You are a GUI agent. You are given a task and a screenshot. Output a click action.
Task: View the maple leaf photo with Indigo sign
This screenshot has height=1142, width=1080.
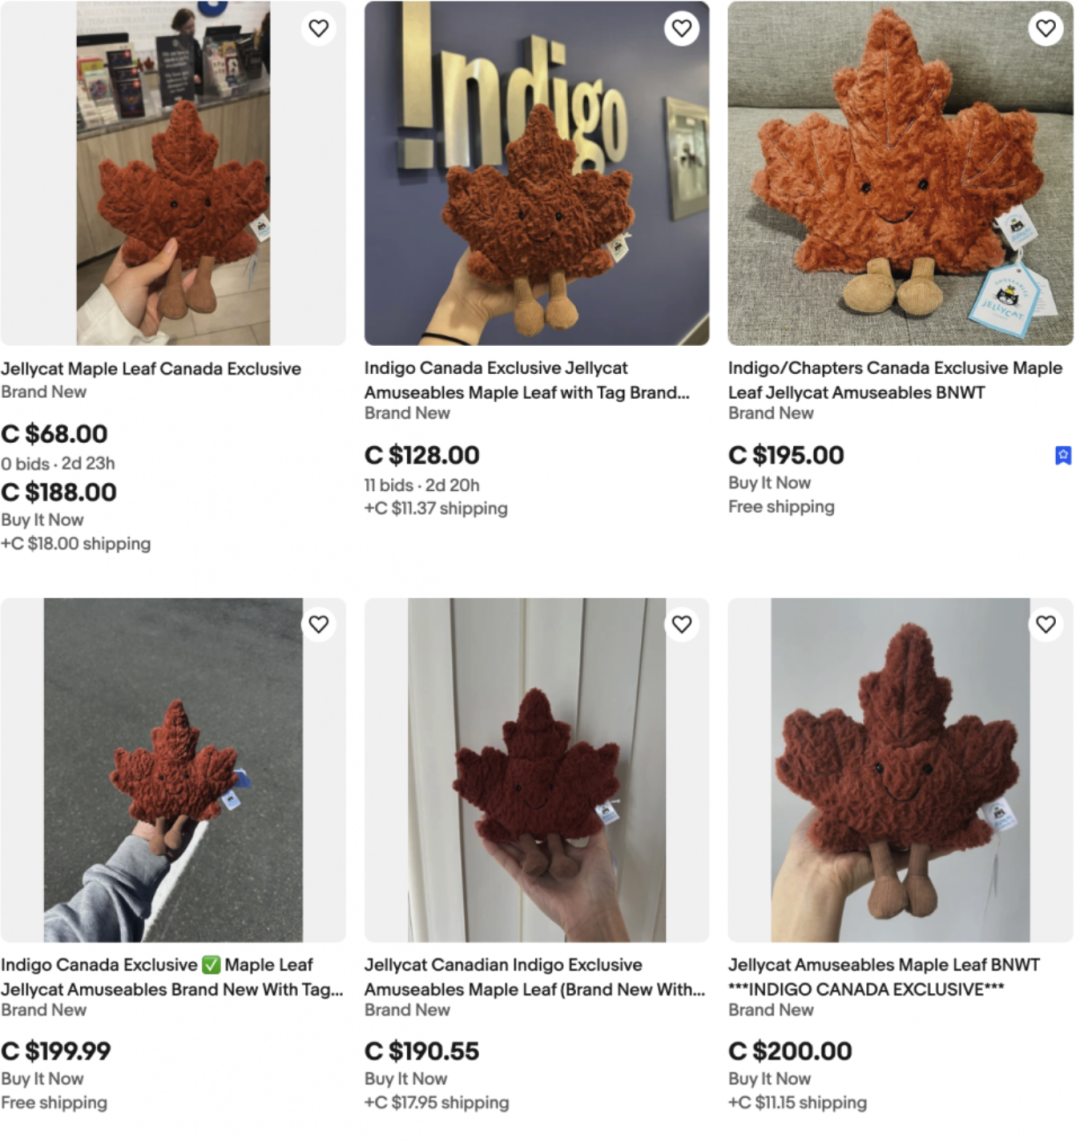coord(537,173)
